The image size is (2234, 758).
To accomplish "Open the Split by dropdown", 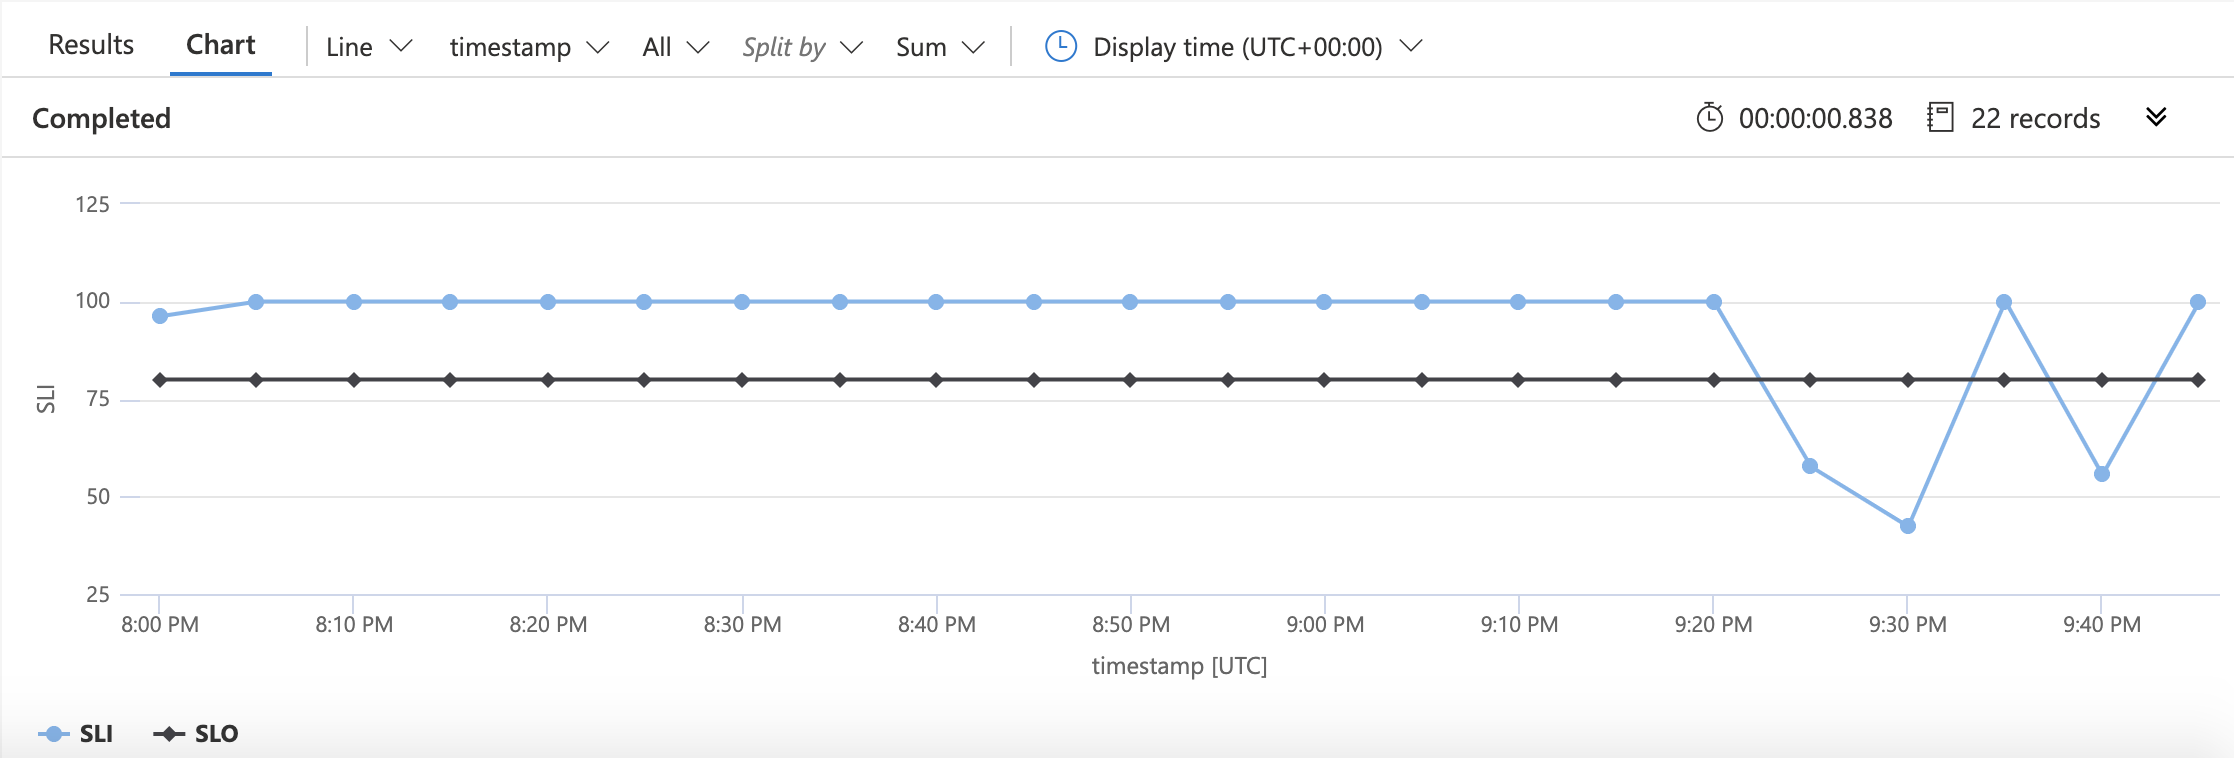I will [802, 47].
